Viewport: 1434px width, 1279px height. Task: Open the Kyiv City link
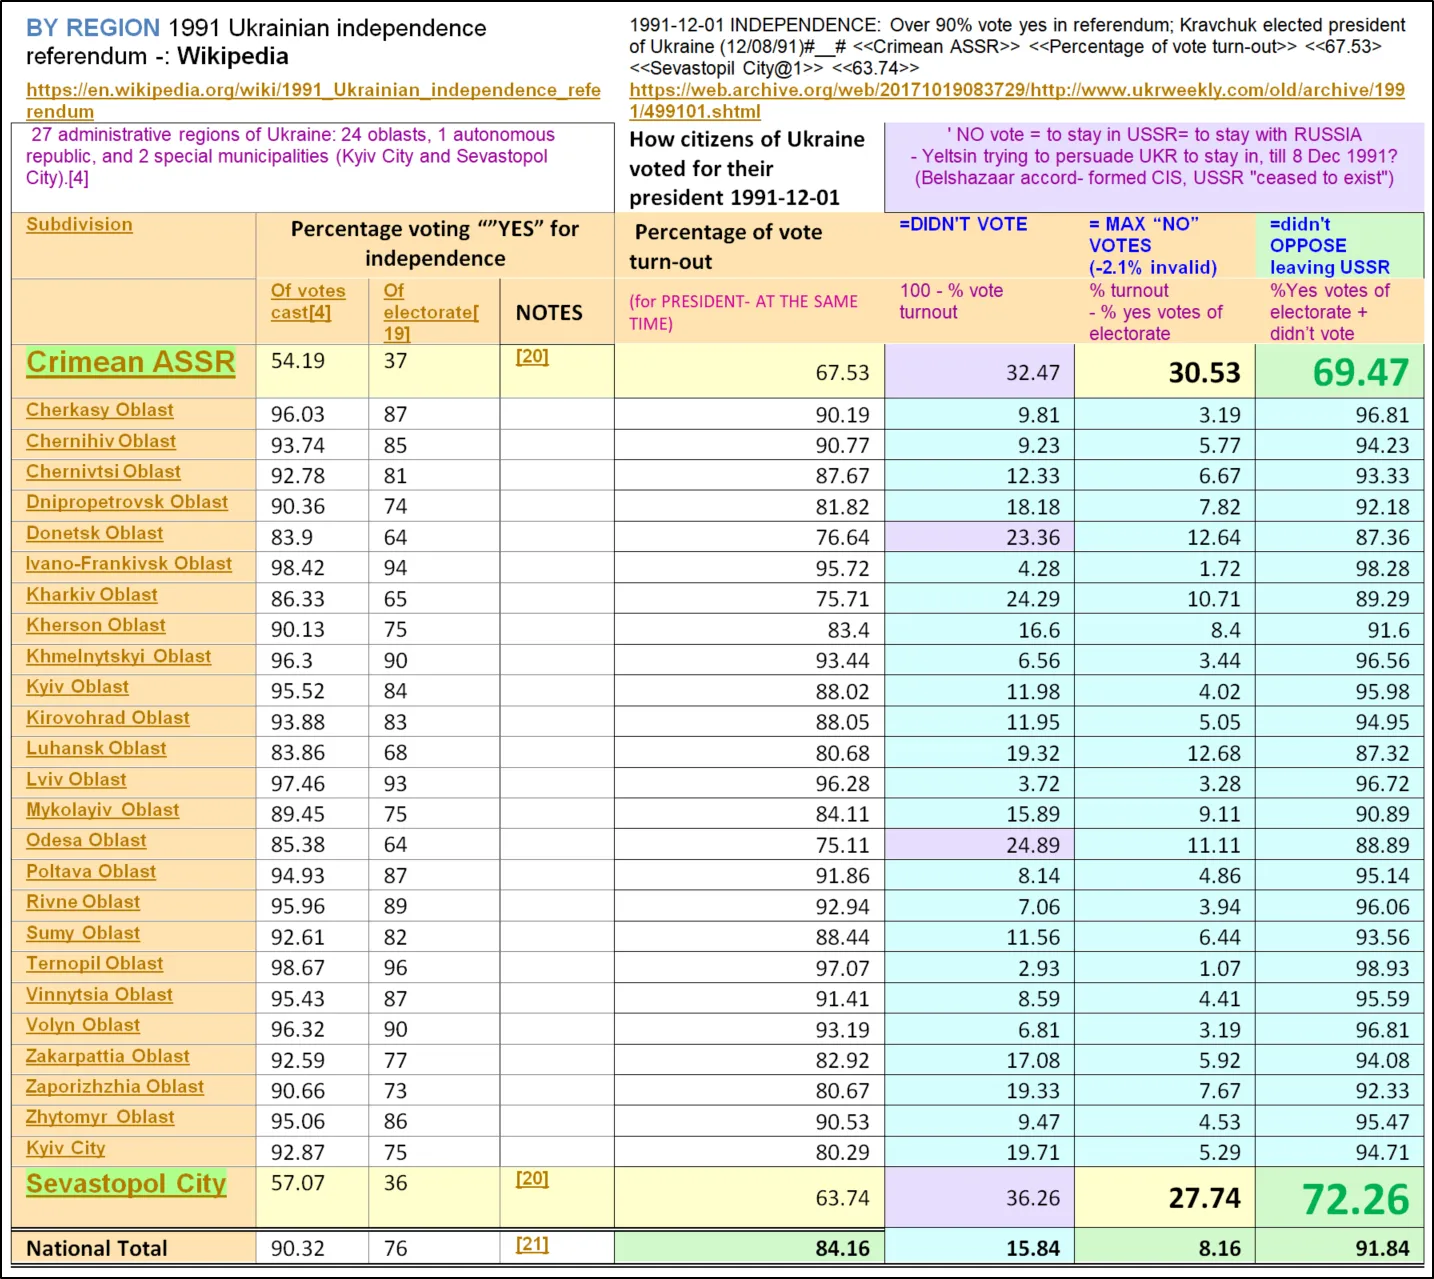click(x=66, y=1148)
